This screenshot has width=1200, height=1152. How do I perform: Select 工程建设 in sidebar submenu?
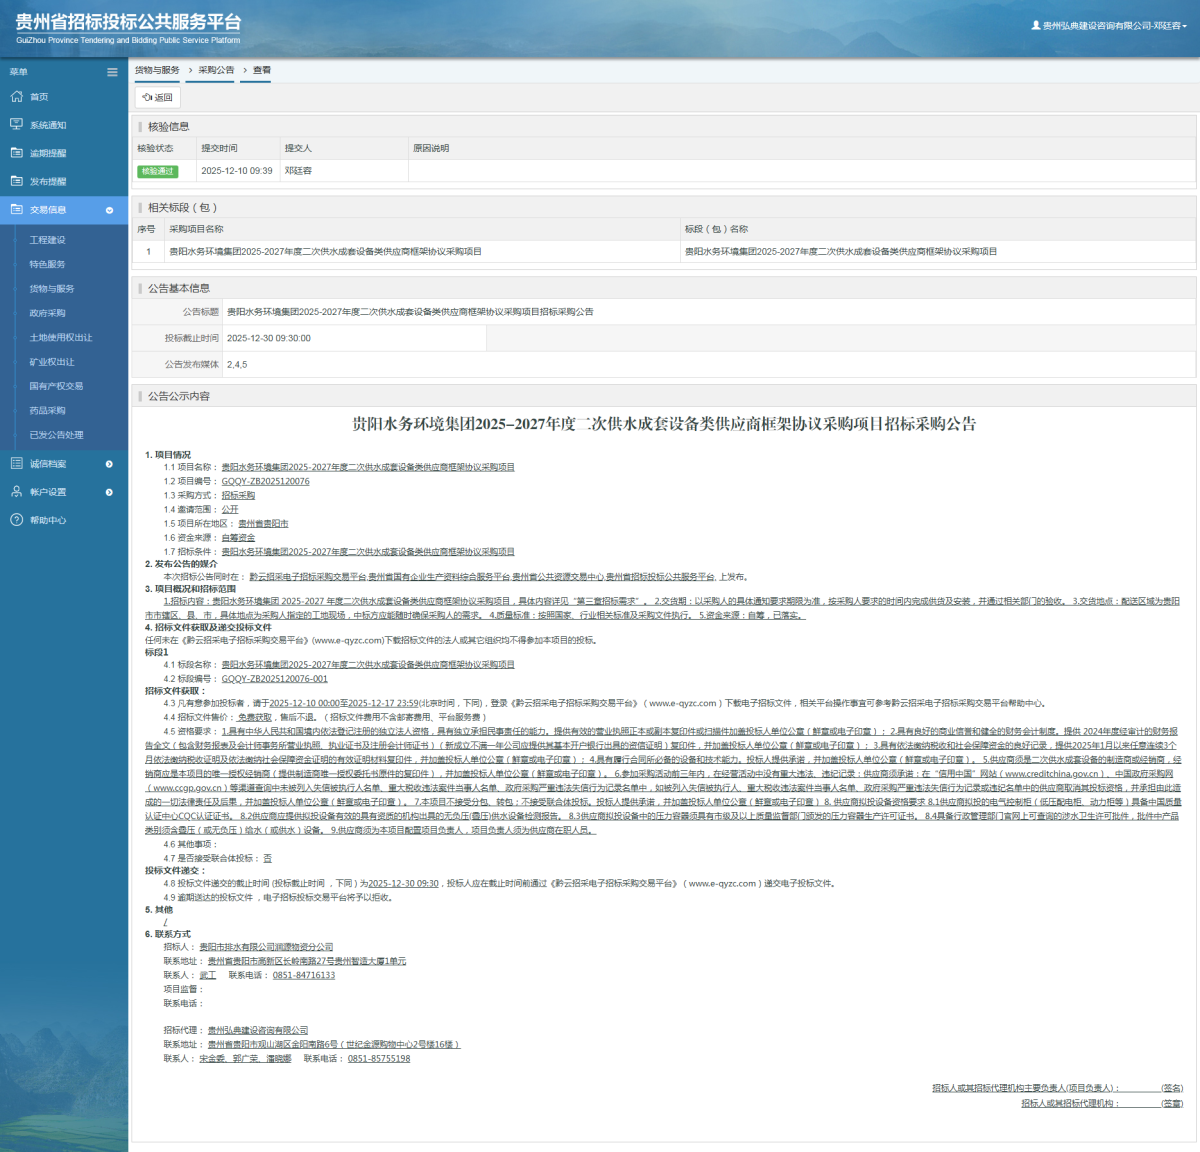[47, 240]
